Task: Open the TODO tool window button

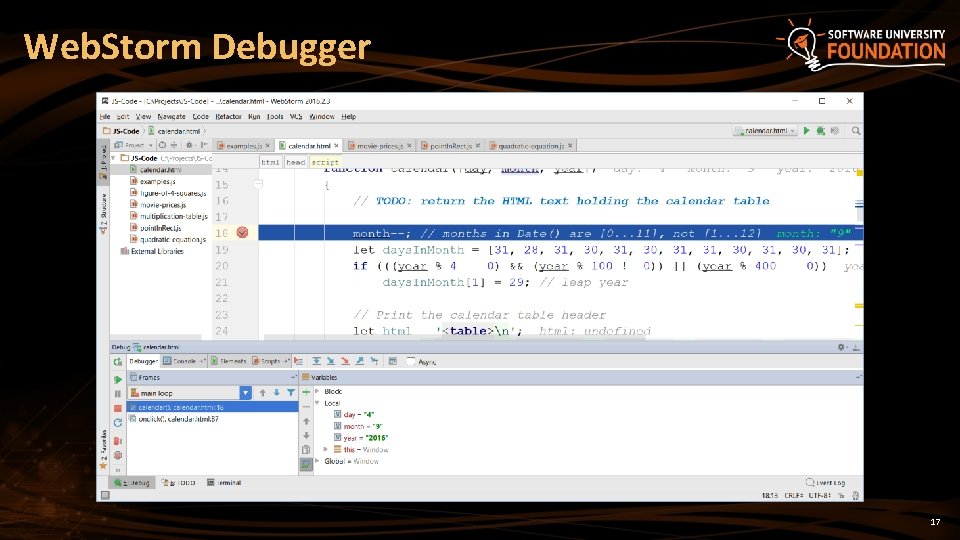Action: (178, 482)
